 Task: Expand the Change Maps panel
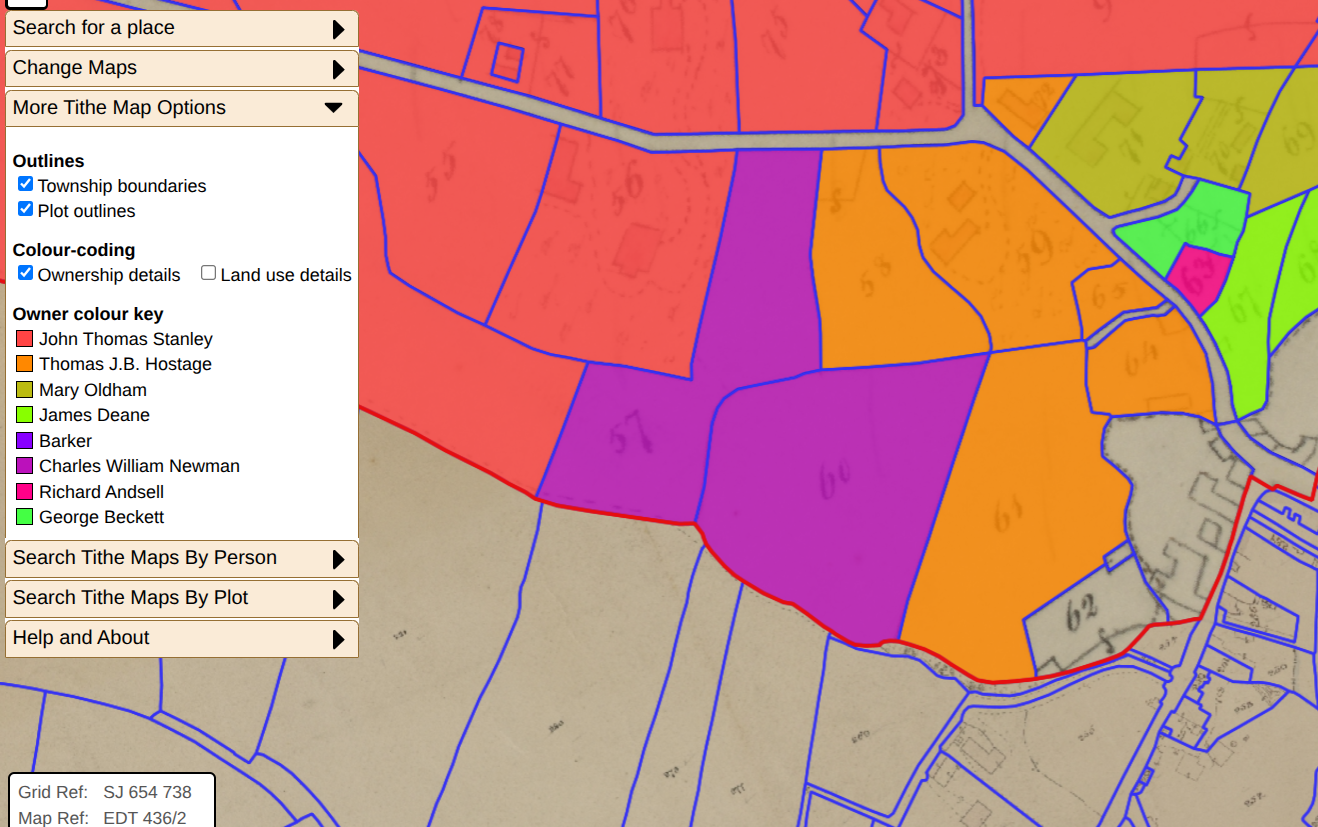pyautogui.click(x=181, y=68)
